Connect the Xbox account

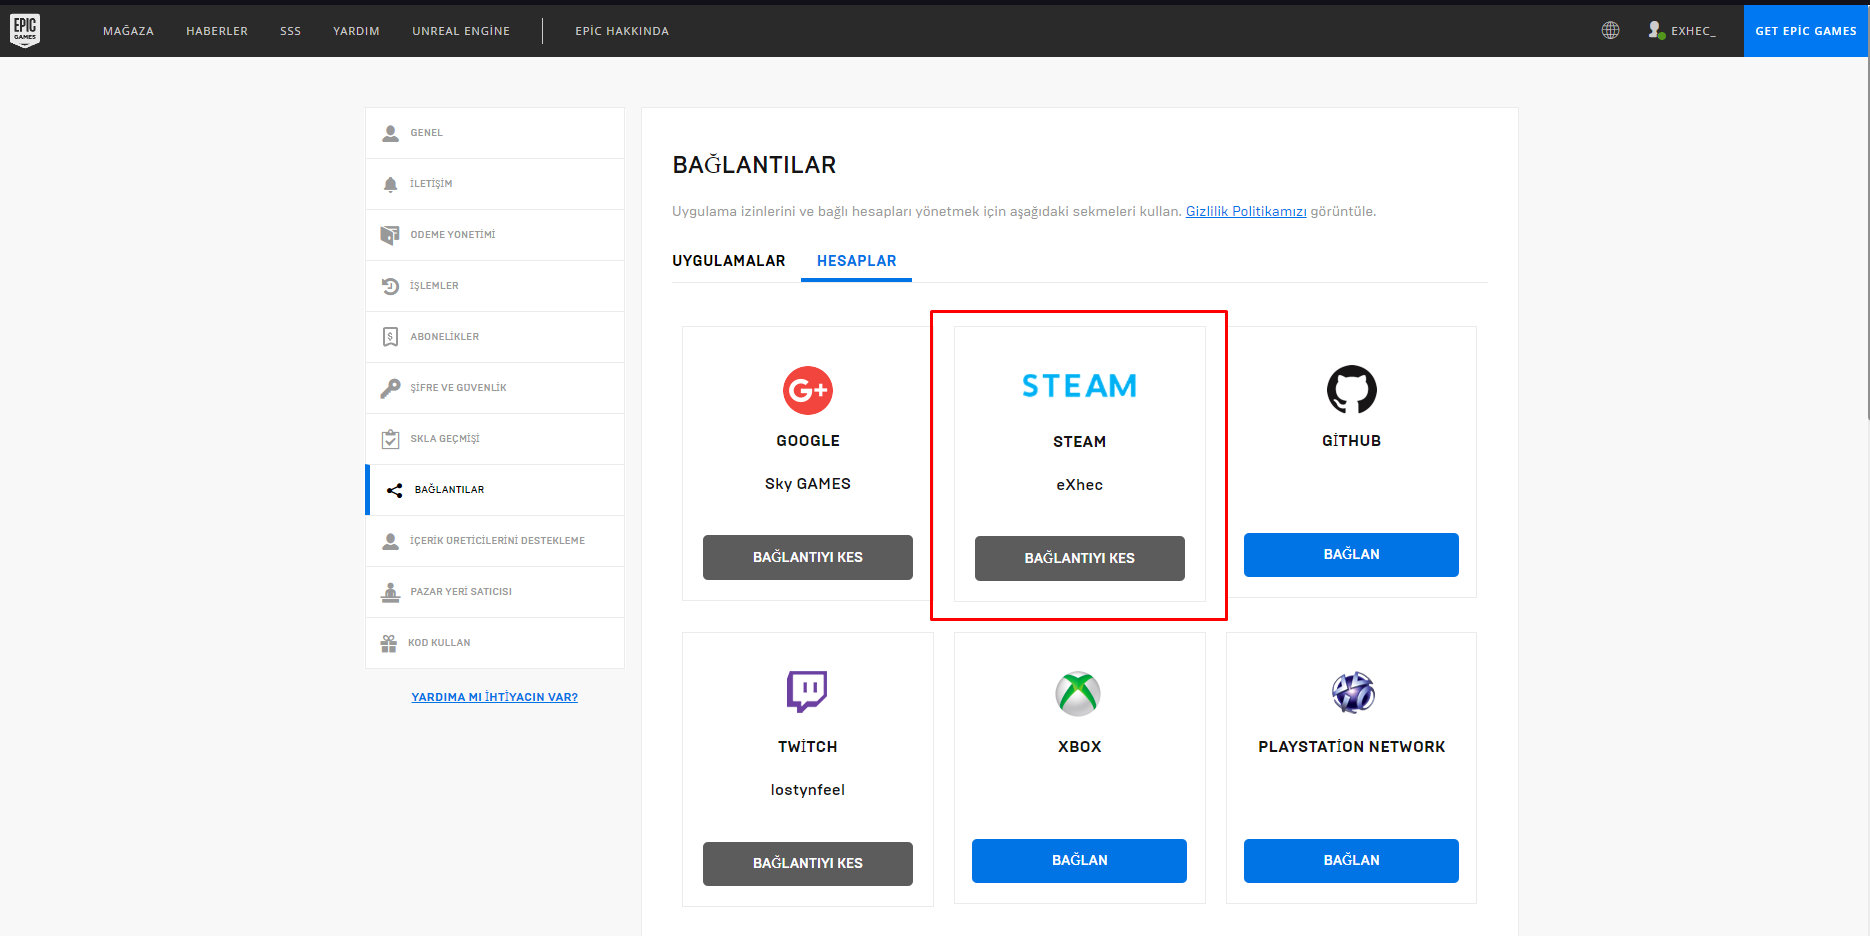[x=1079, y=861]
